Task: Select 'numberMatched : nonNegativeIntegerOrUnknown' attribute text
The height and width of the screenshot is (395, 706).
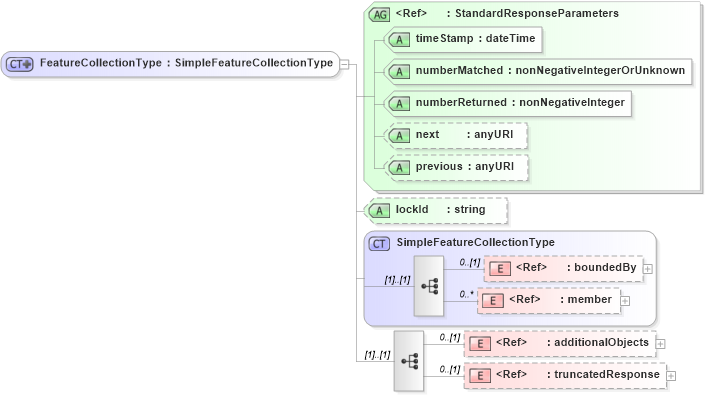Action: tap(550, 71)
